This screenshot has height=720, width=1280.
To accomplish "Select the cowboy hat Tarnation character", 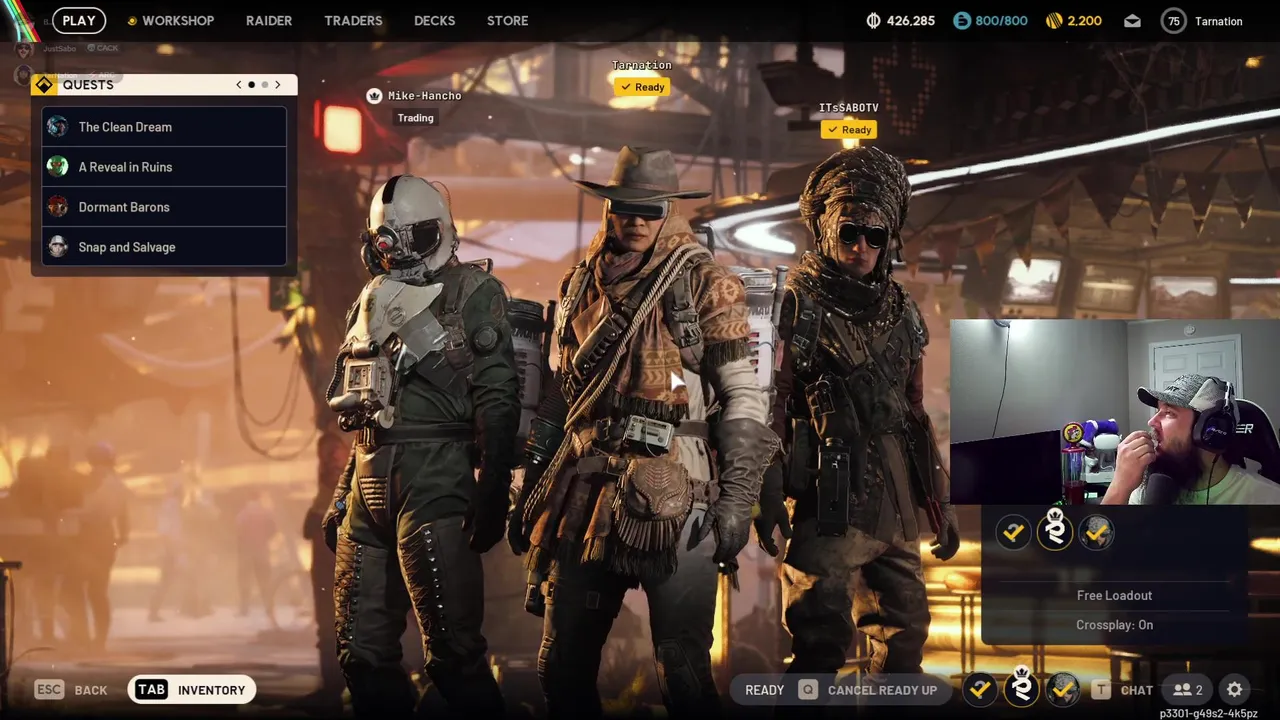I will click(x=640, y=420).
